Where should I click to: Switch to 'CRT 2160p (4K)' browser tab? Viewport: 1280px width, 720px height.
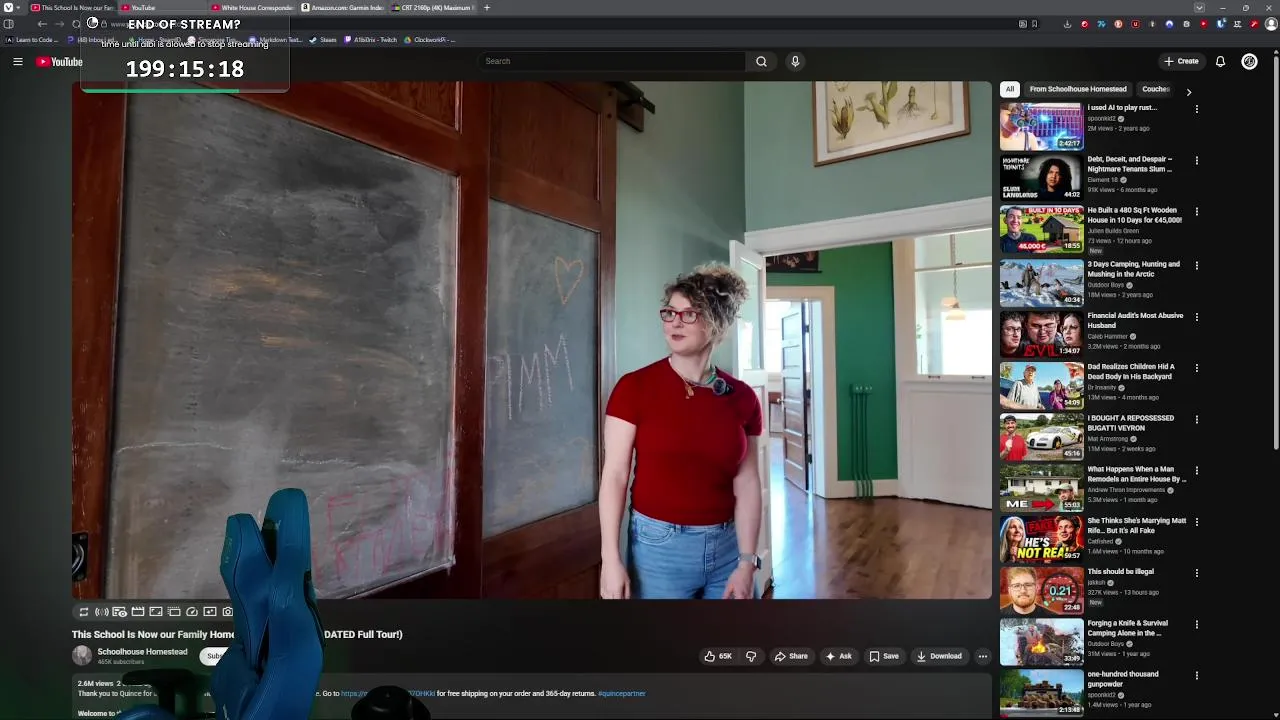click(x=432, y=8)
